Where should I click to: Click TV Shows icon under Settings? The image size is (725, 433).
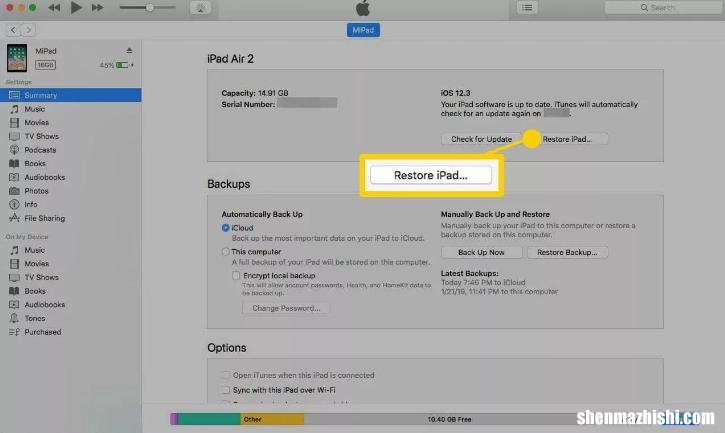coord(14,136)
